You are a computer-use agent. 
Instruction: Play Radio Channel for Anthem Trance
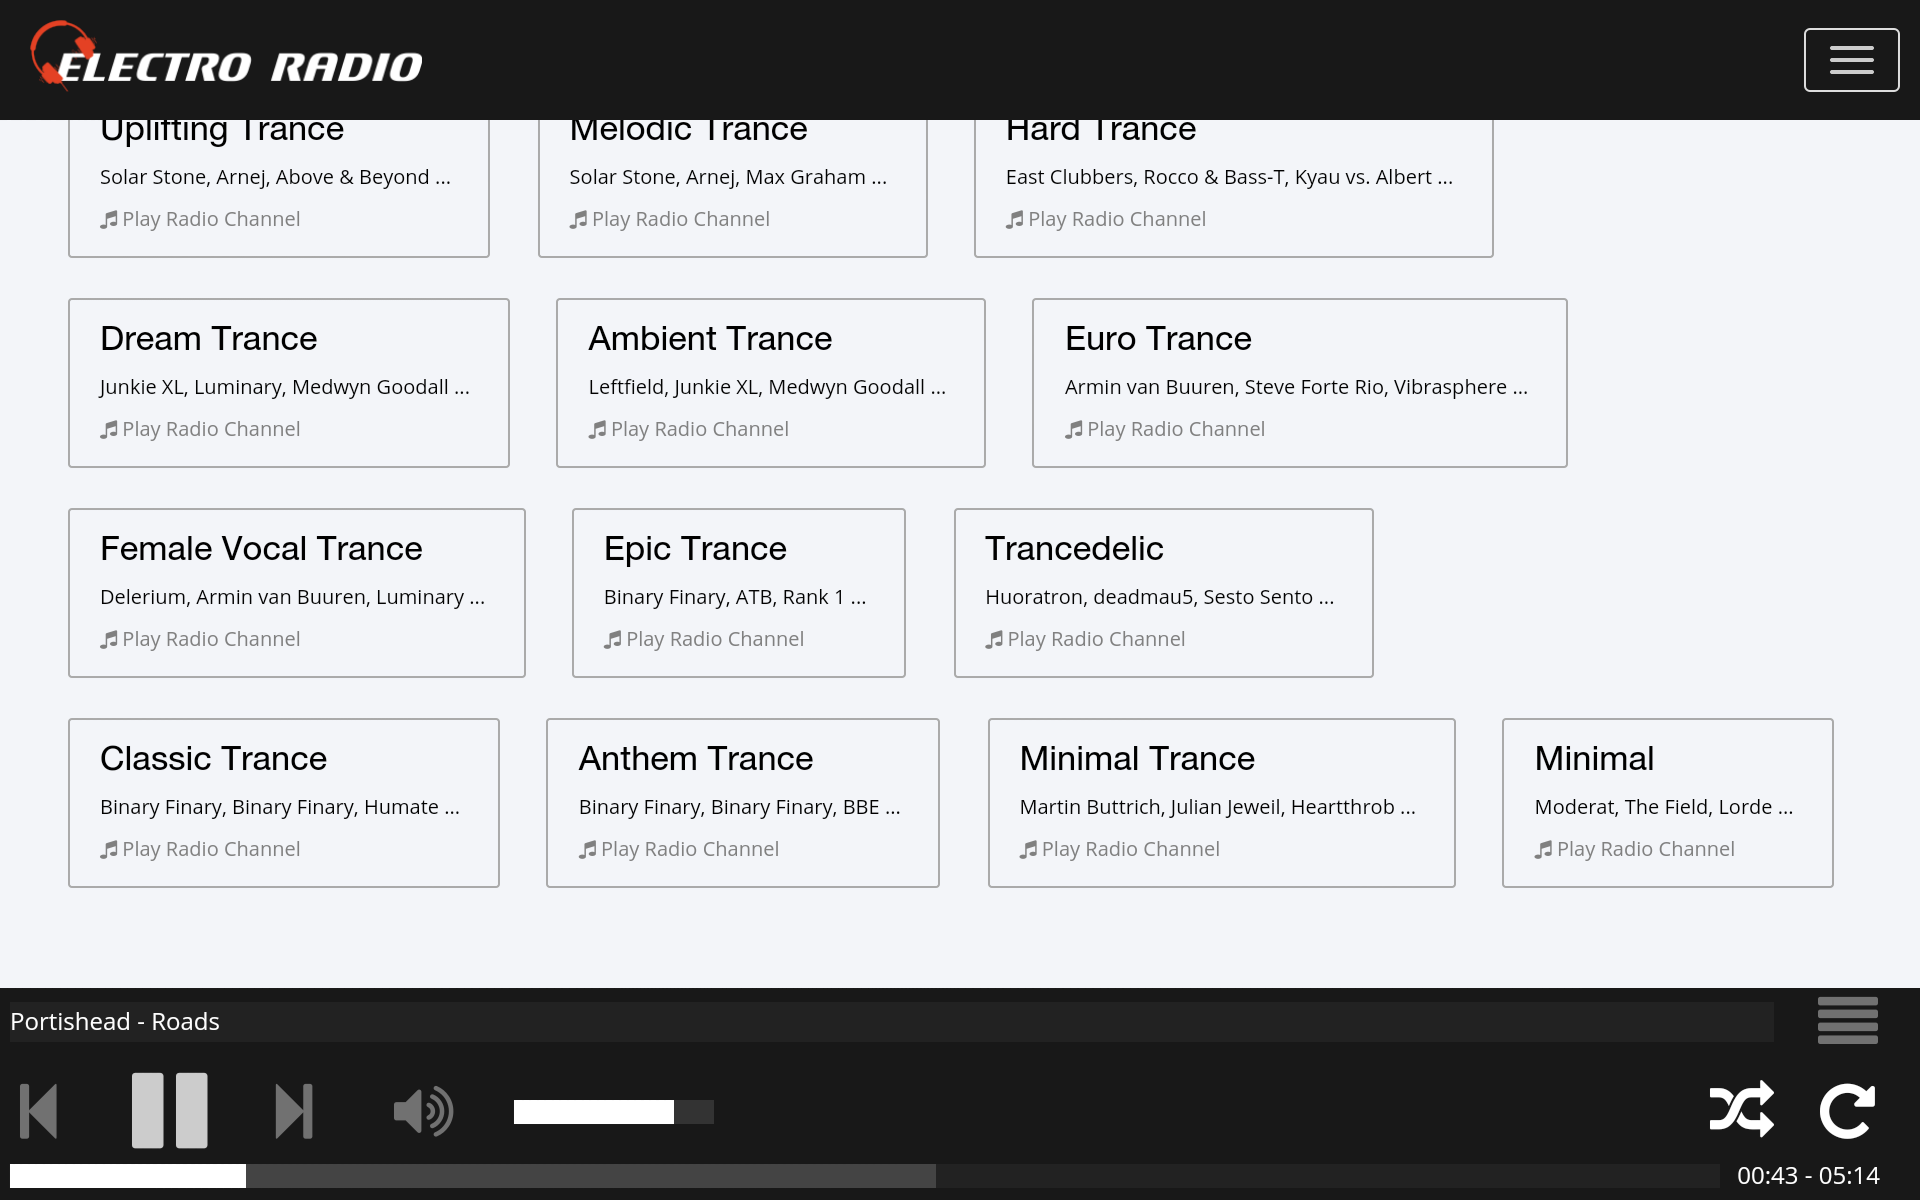[x=679, y=849]
